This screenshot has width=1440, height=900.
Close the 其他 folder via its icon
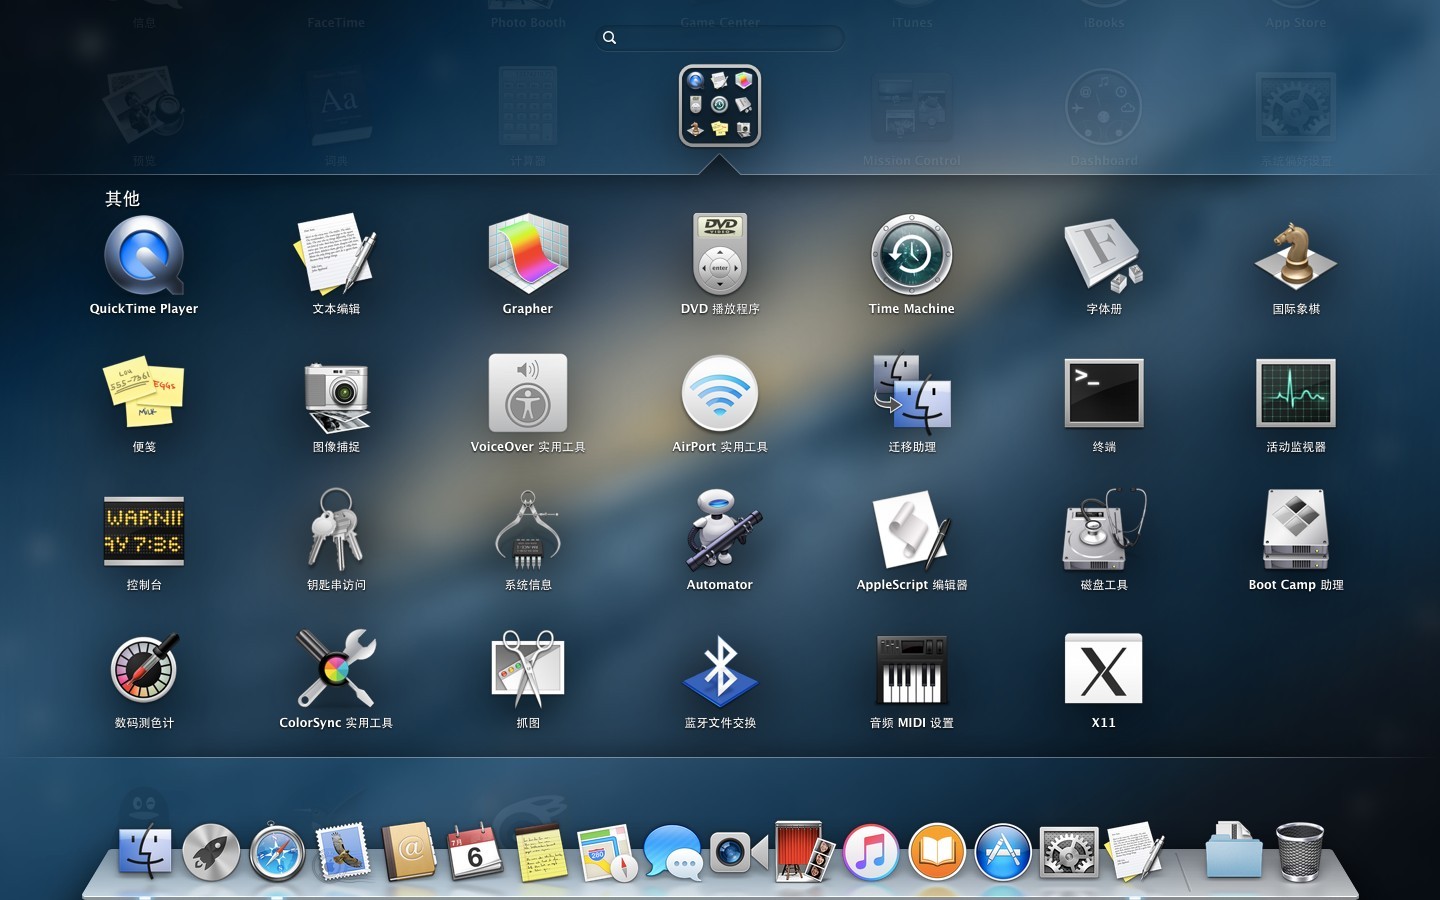point(720,106)
